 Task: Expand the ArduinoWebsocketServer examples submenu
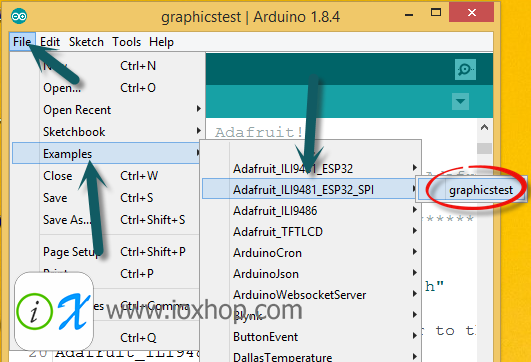click(x=311, y=295)
